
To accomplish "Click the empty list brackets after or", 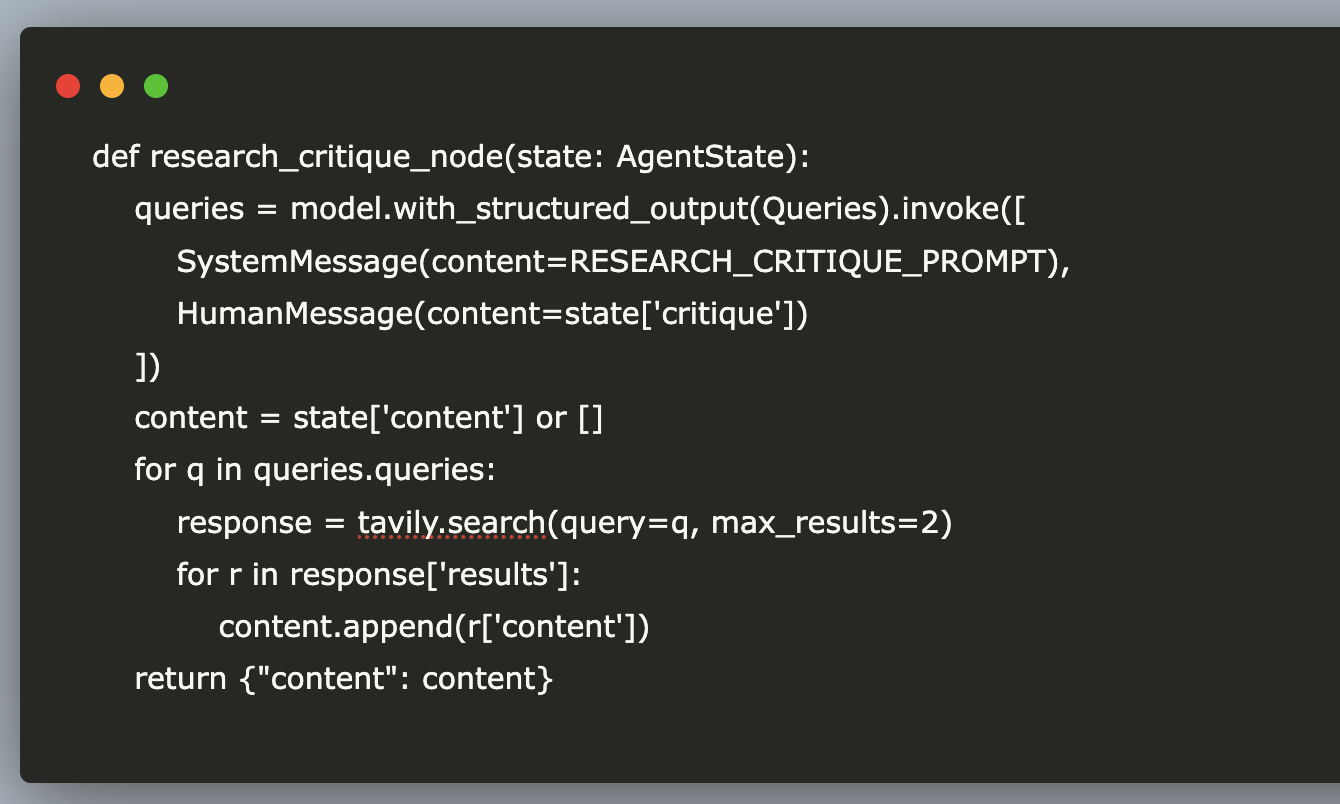I will coord(590,418).
